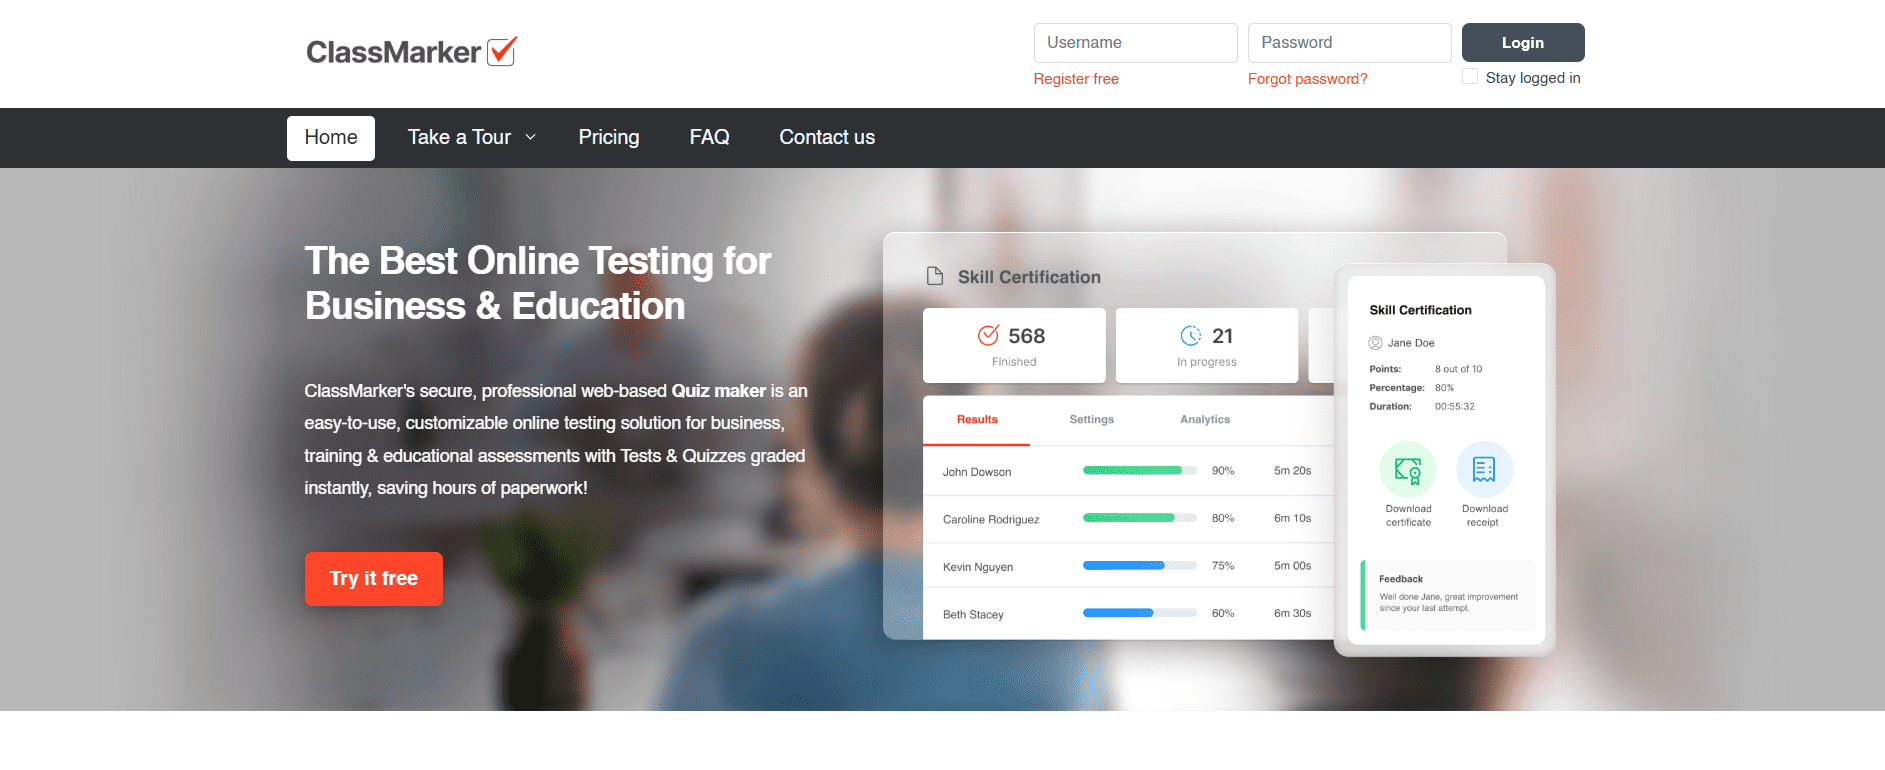Focus the Username input field
This screenshot has height=770, width=1885.
coord(1136,43)
